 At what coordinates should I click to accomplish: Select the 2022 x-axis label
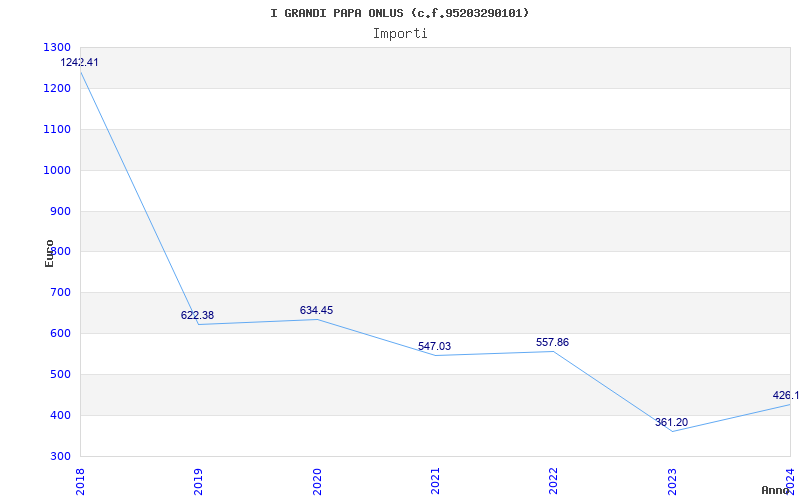[x=554, y=481]
